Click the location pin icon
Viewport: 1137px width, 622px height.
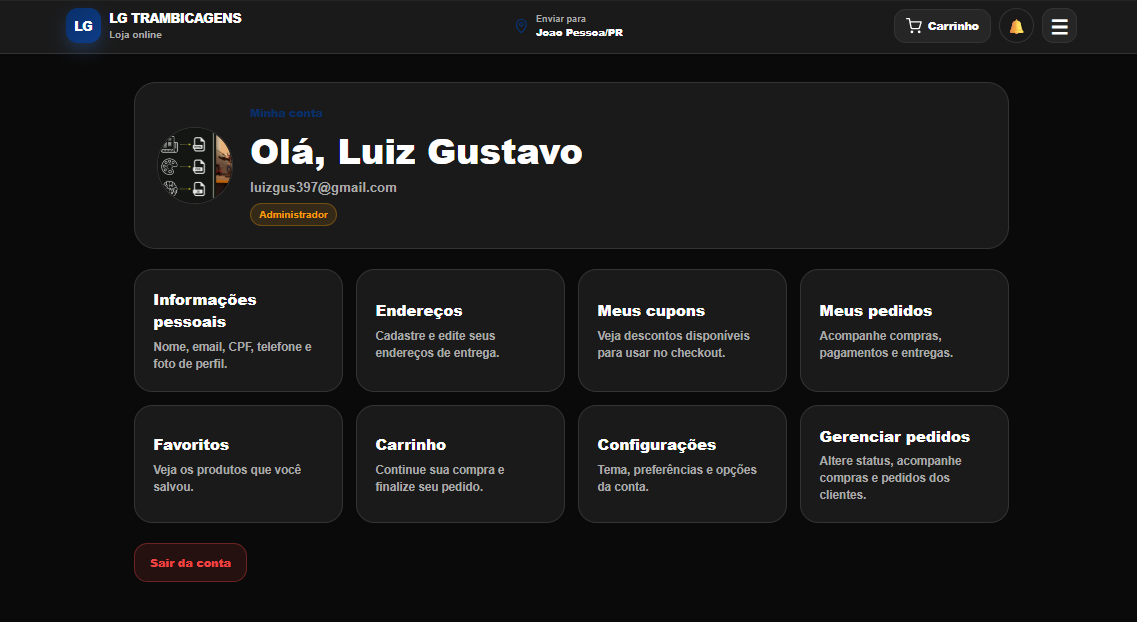pos(521,26)
